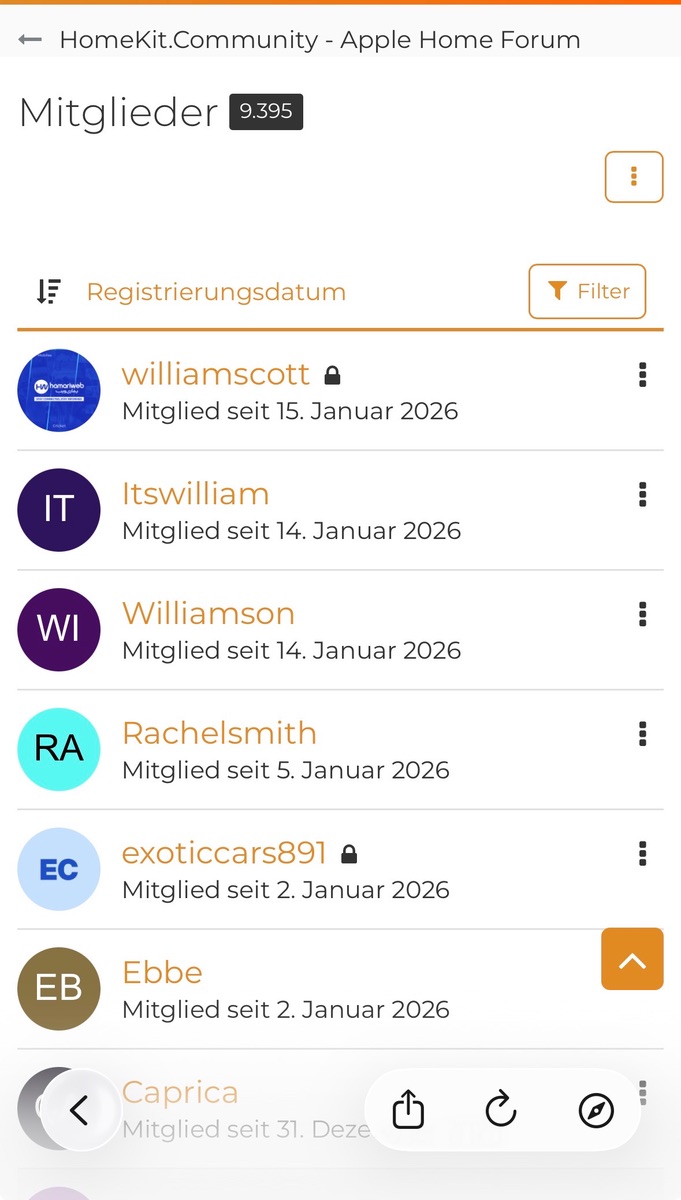
Task: Tap the back arrow next to forum title
Action: 30,40
